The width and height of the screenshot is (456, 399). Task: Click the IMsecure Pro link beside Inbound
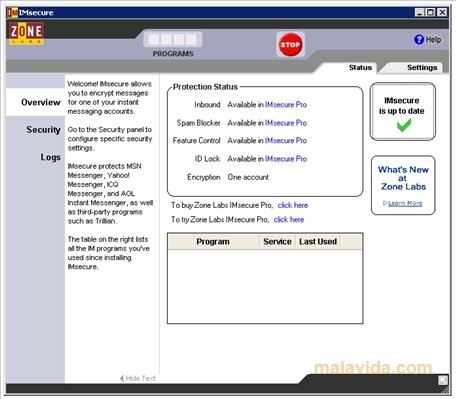pos(286,105)
